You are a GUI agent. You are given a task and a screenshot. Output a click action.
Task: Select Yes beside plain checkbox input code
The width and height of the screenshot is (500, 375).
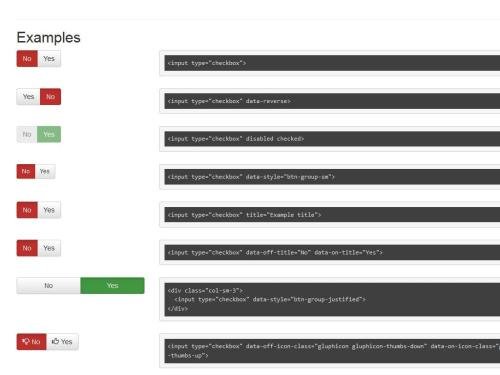coord(49,59)
